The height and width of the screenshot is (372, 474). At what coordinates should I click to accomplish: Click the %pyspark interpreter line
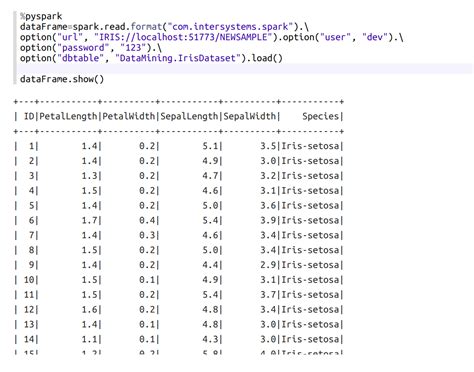(x=41, y=16)
